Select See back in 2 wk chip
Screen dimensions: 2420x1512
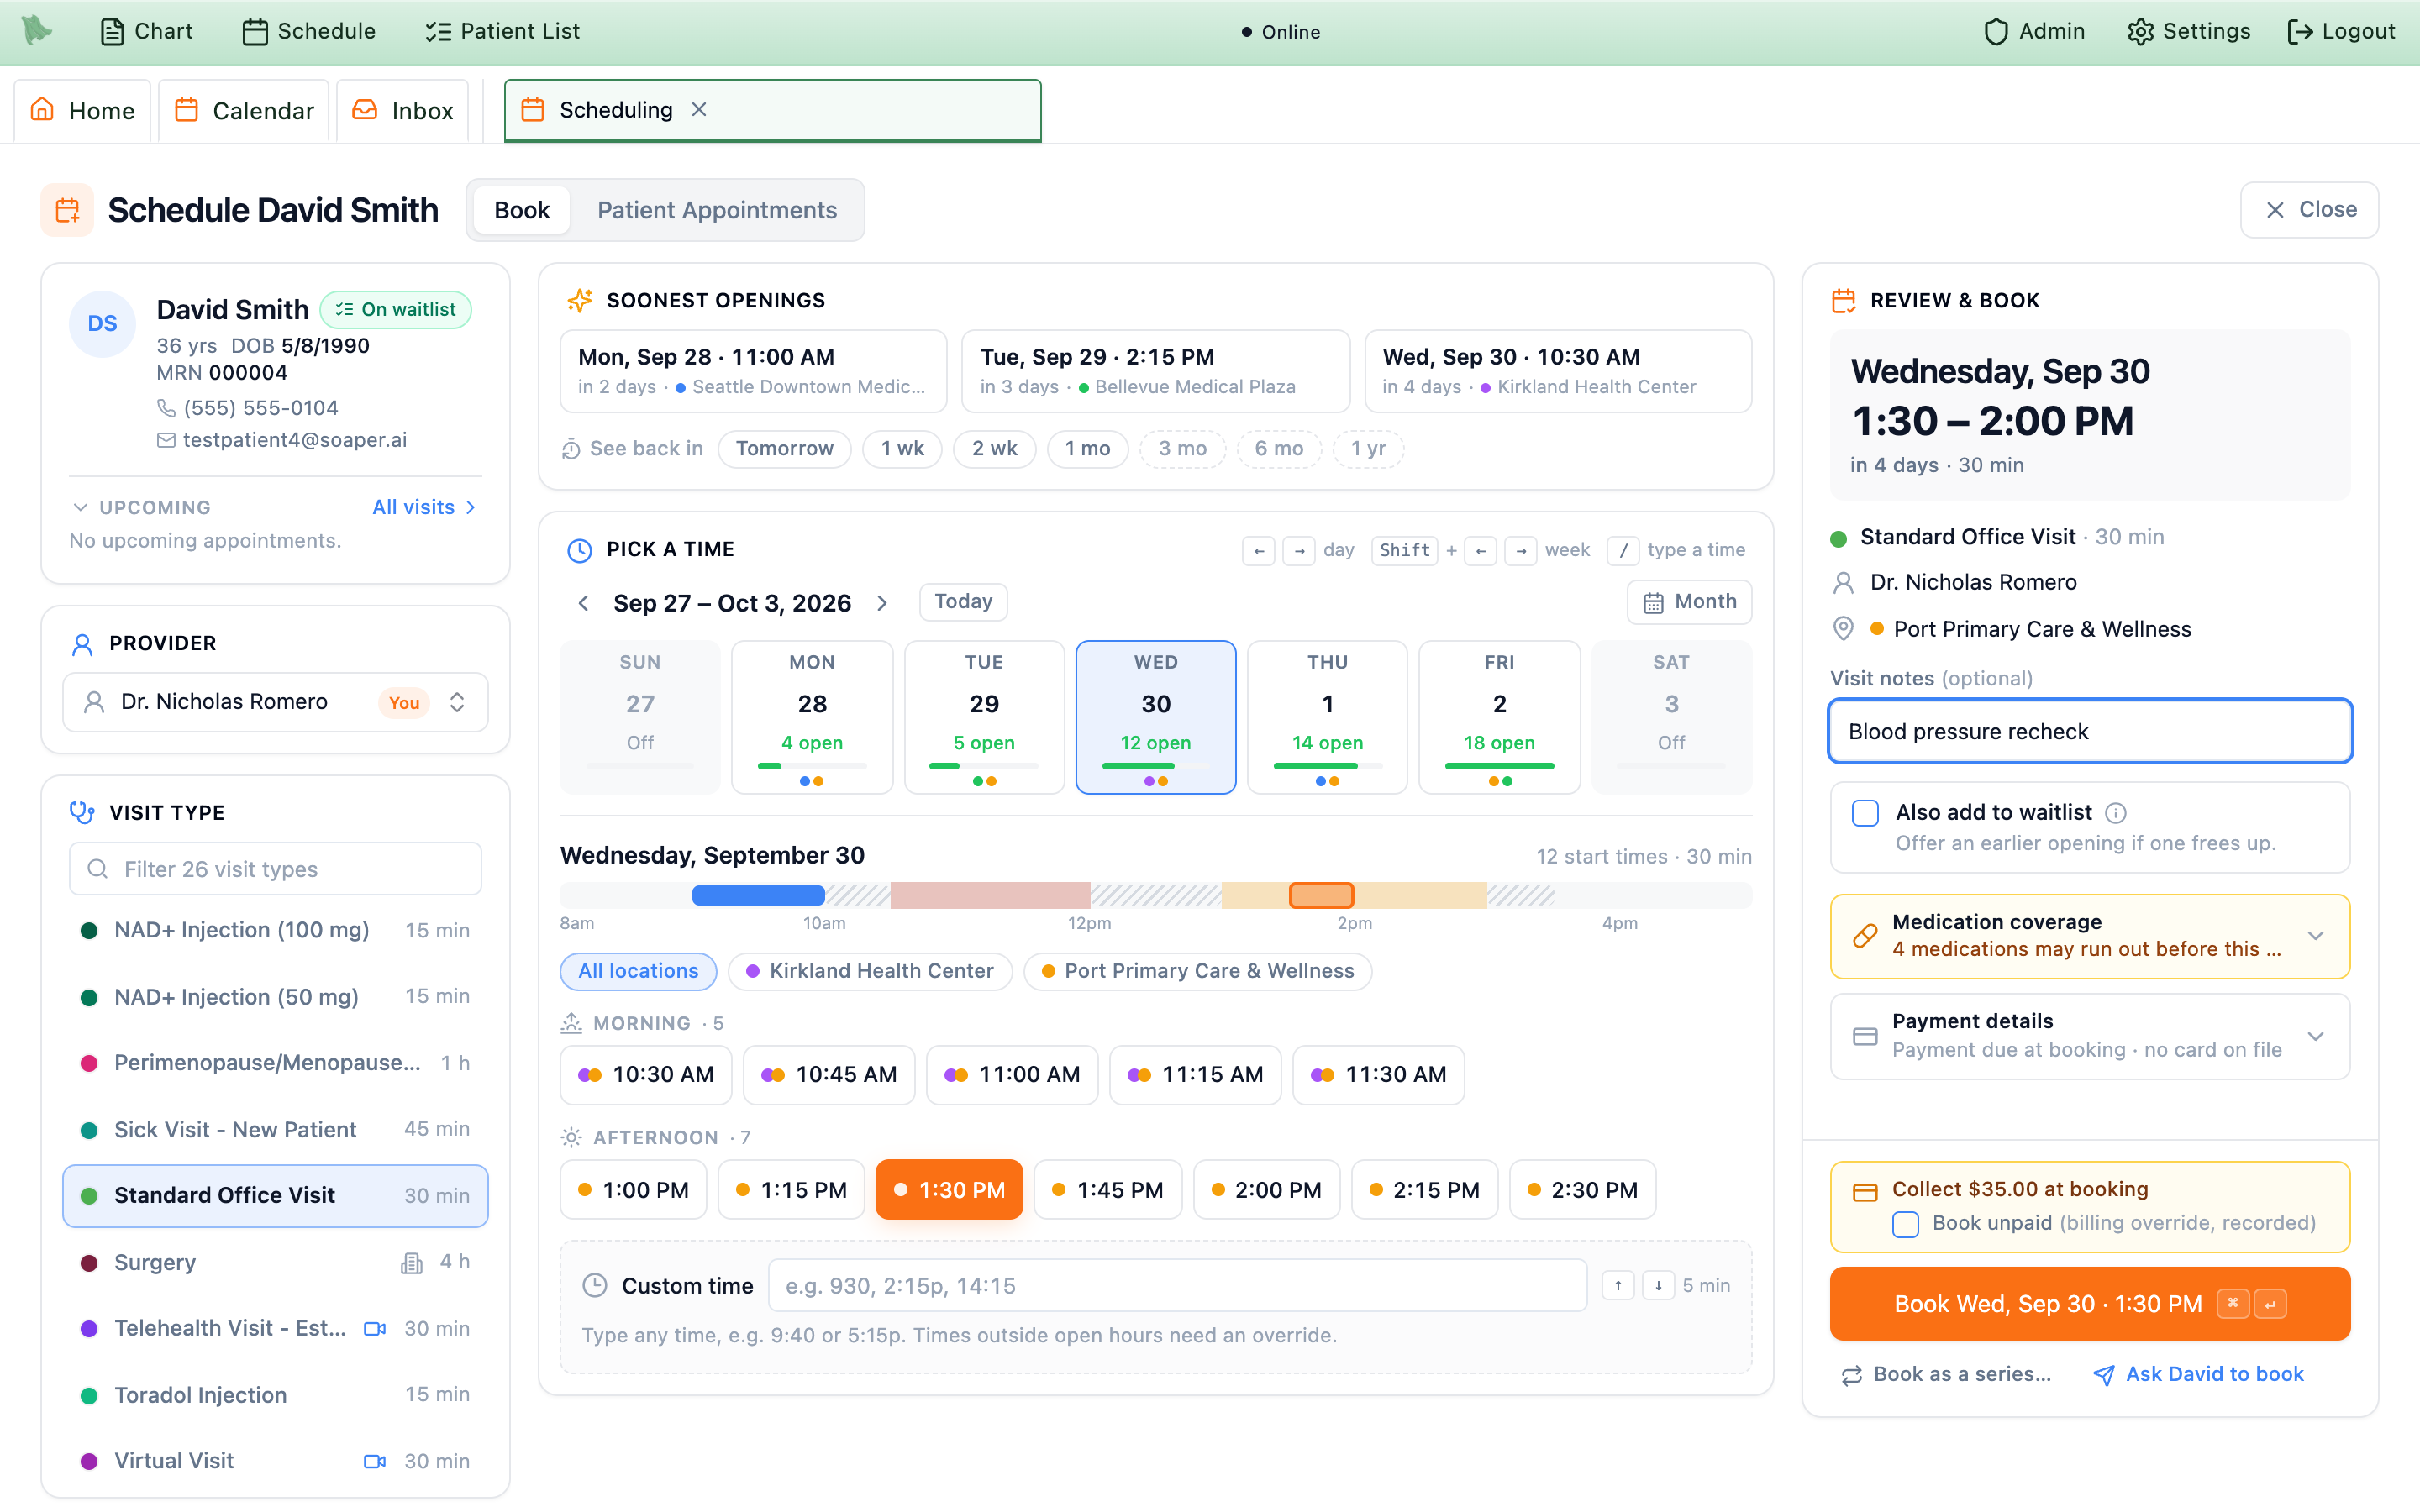(994, 449)
